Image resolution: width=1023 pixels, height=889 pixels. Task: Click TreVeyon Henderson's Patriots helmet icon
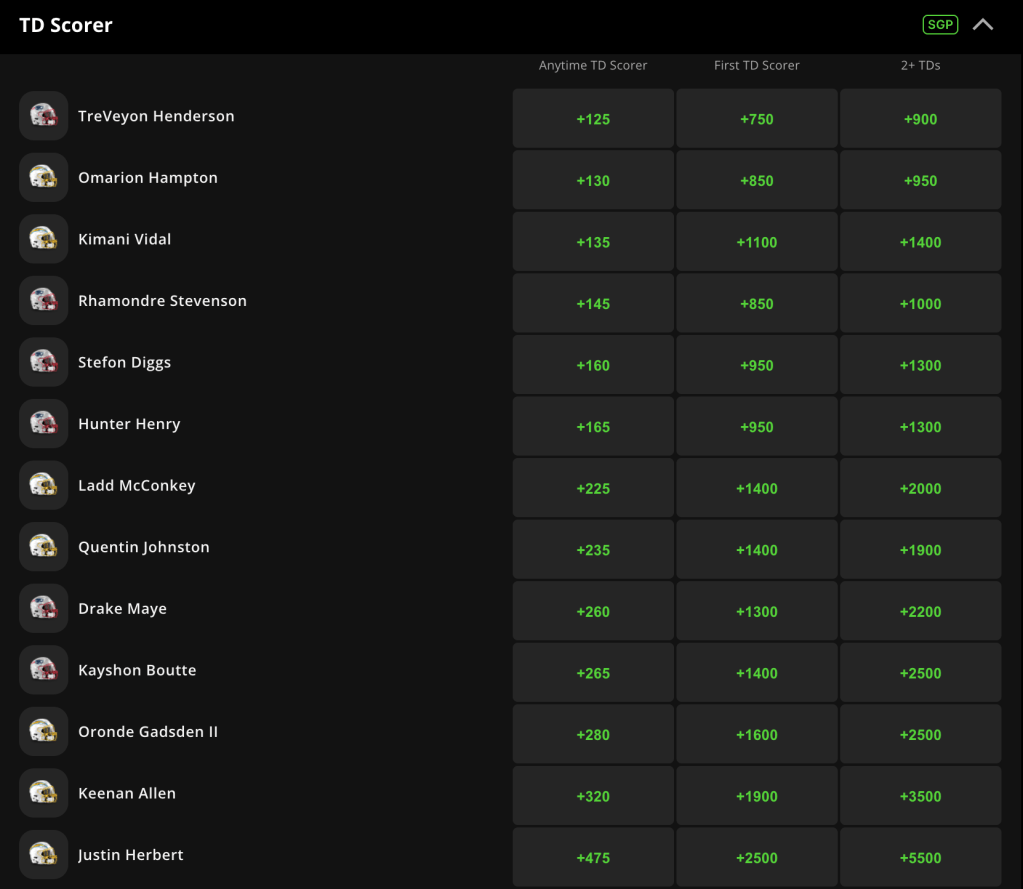(x=44, y=116)
